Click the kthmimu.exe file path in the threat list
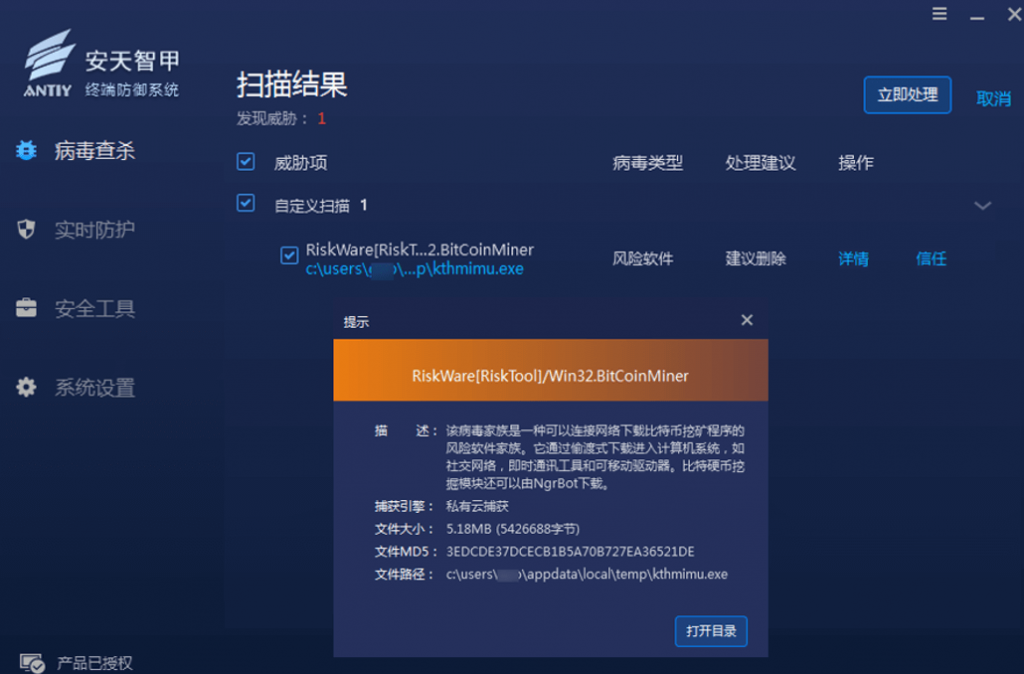The height and width of the screenshot is (674, 1024). [414, 269]
